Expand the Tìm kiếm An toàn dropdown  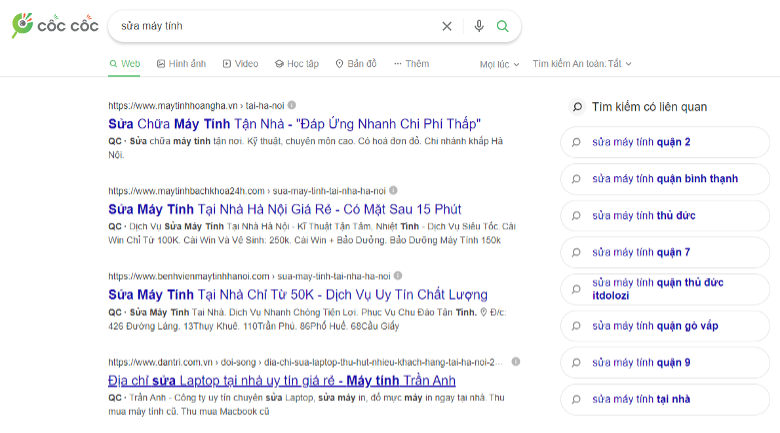pyautogui.click(x=581, y=64)
